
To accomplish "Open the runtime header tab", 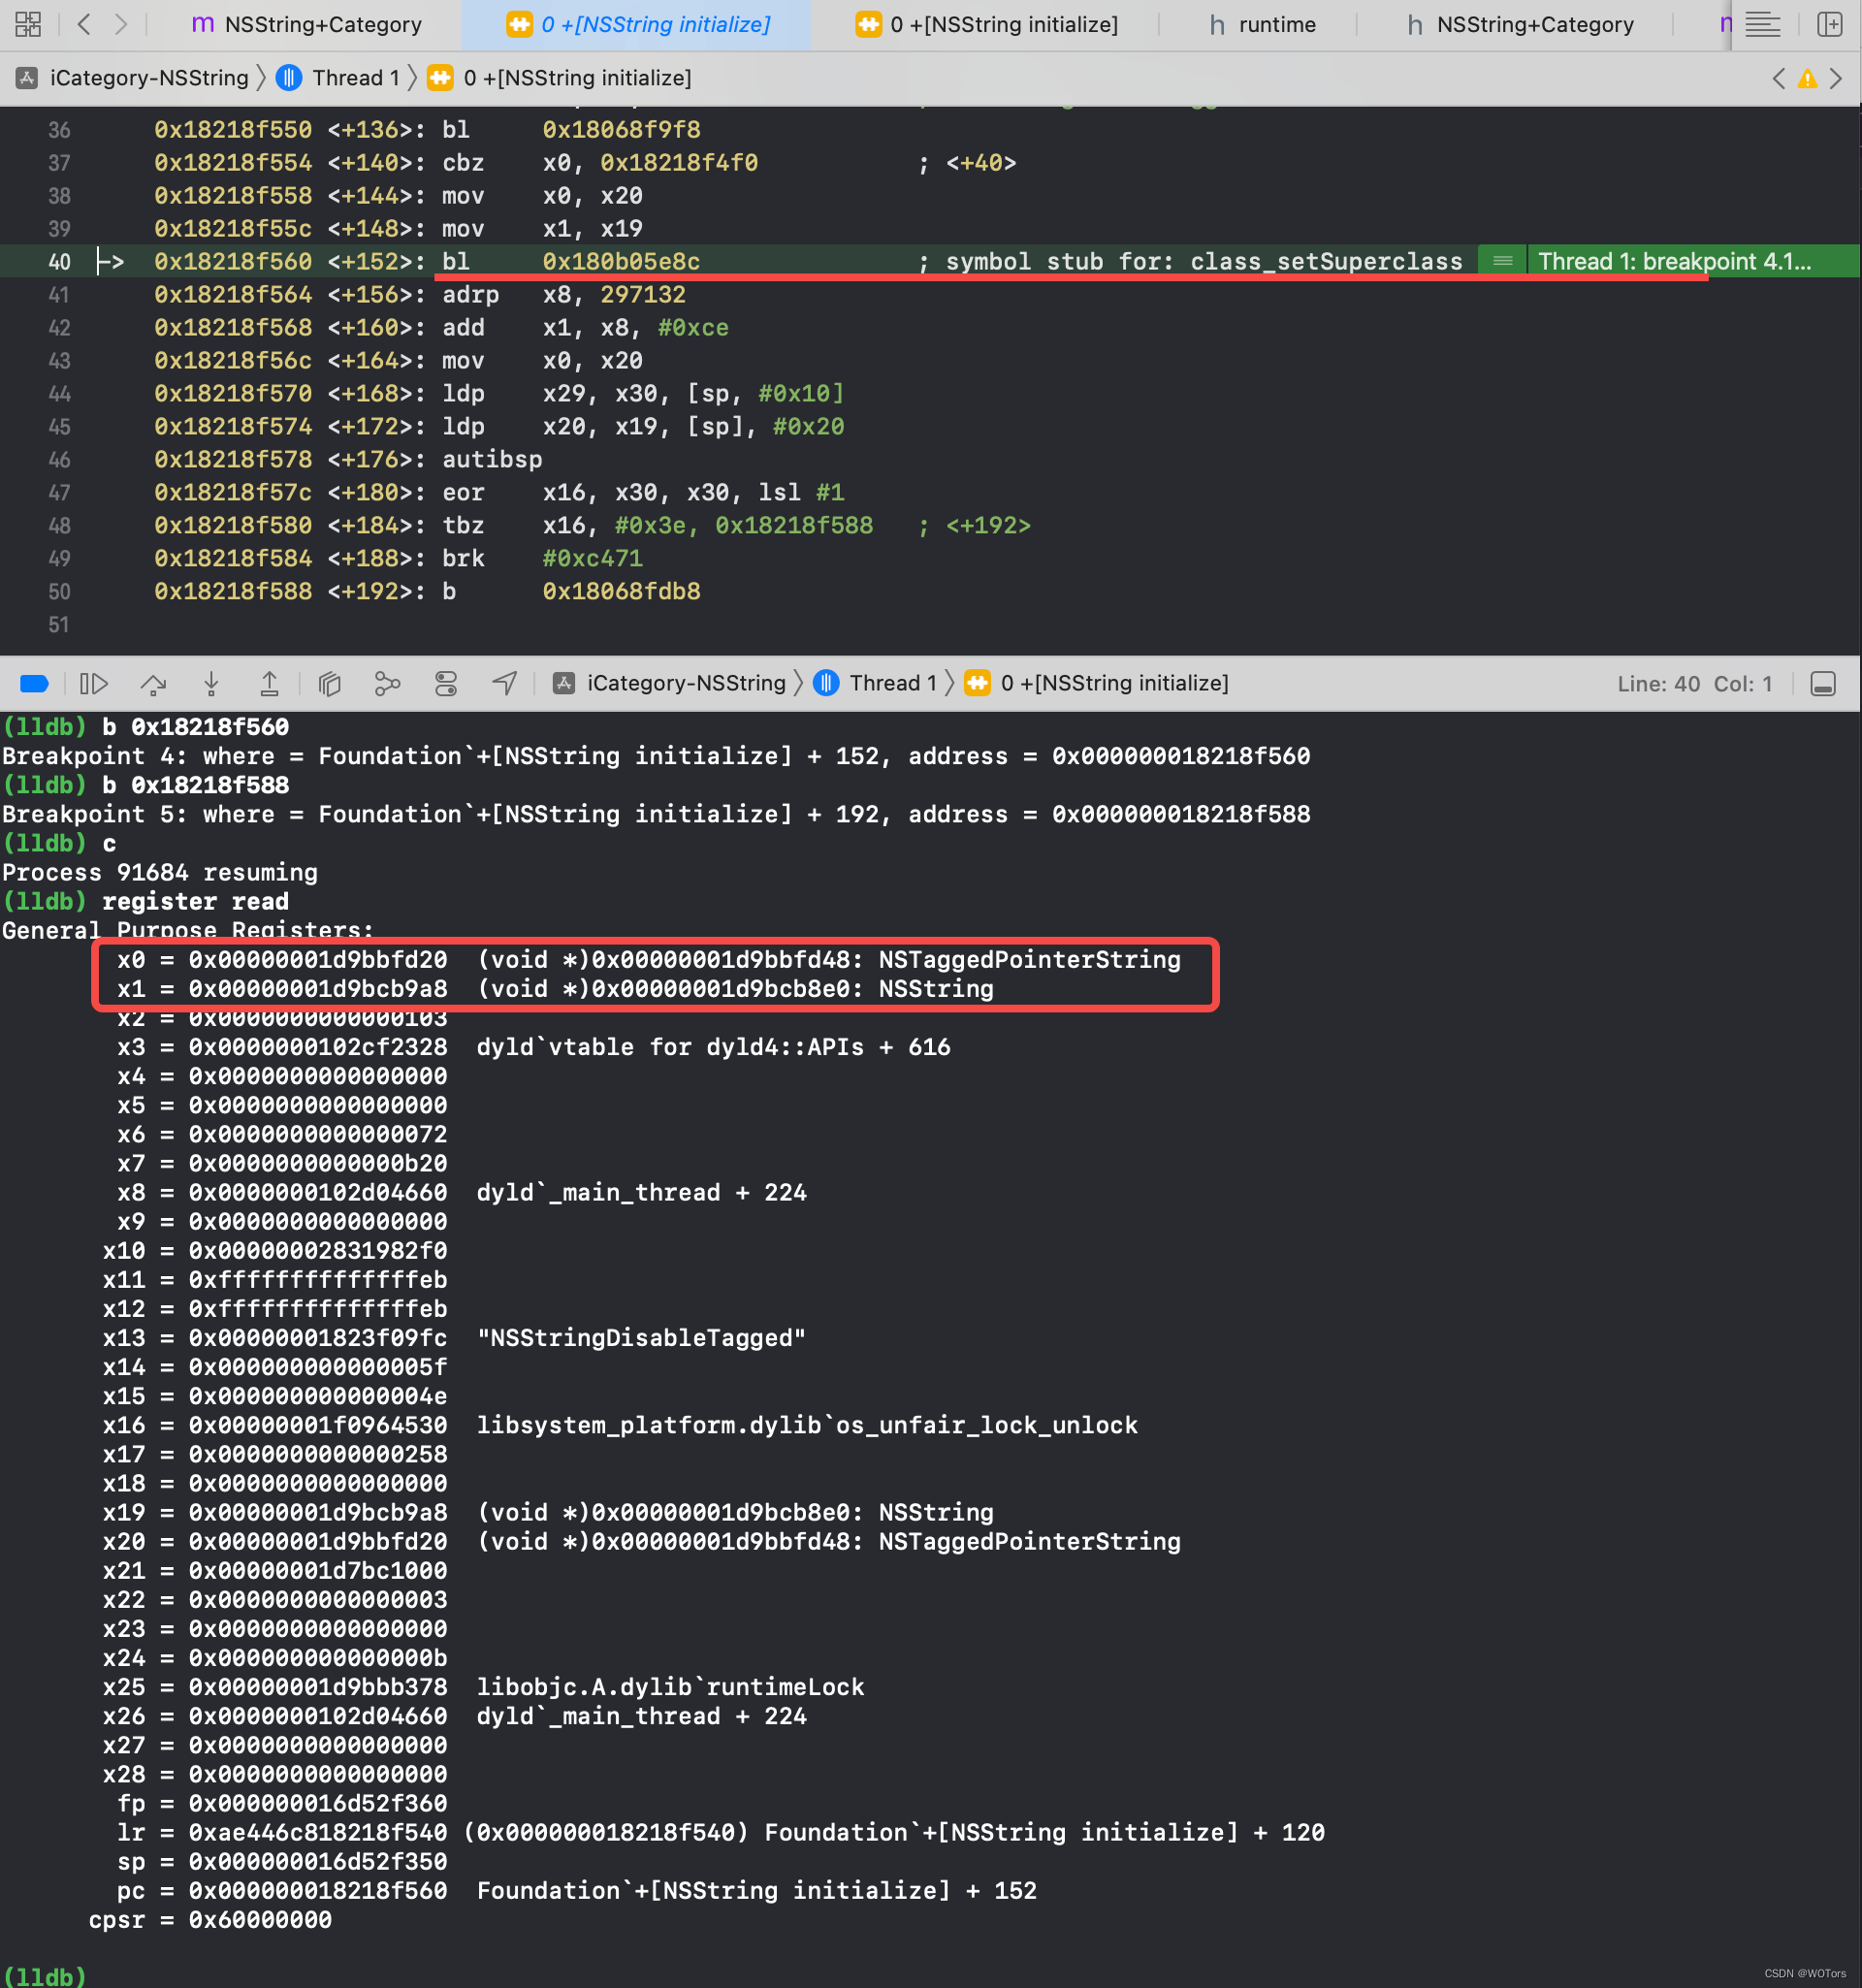I will [x=1262, y=24].
